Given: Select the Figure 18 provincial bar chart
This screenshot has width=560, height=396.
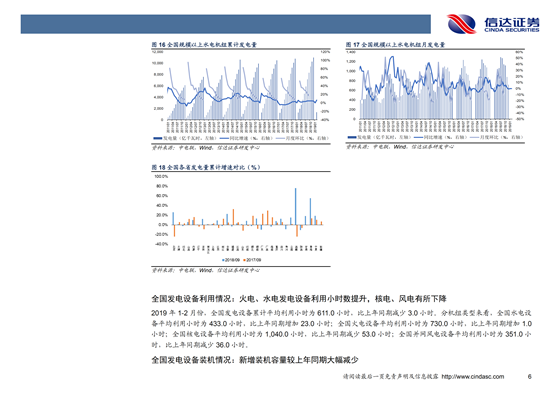Looking at the screenshot, I should tap(241, 218).
